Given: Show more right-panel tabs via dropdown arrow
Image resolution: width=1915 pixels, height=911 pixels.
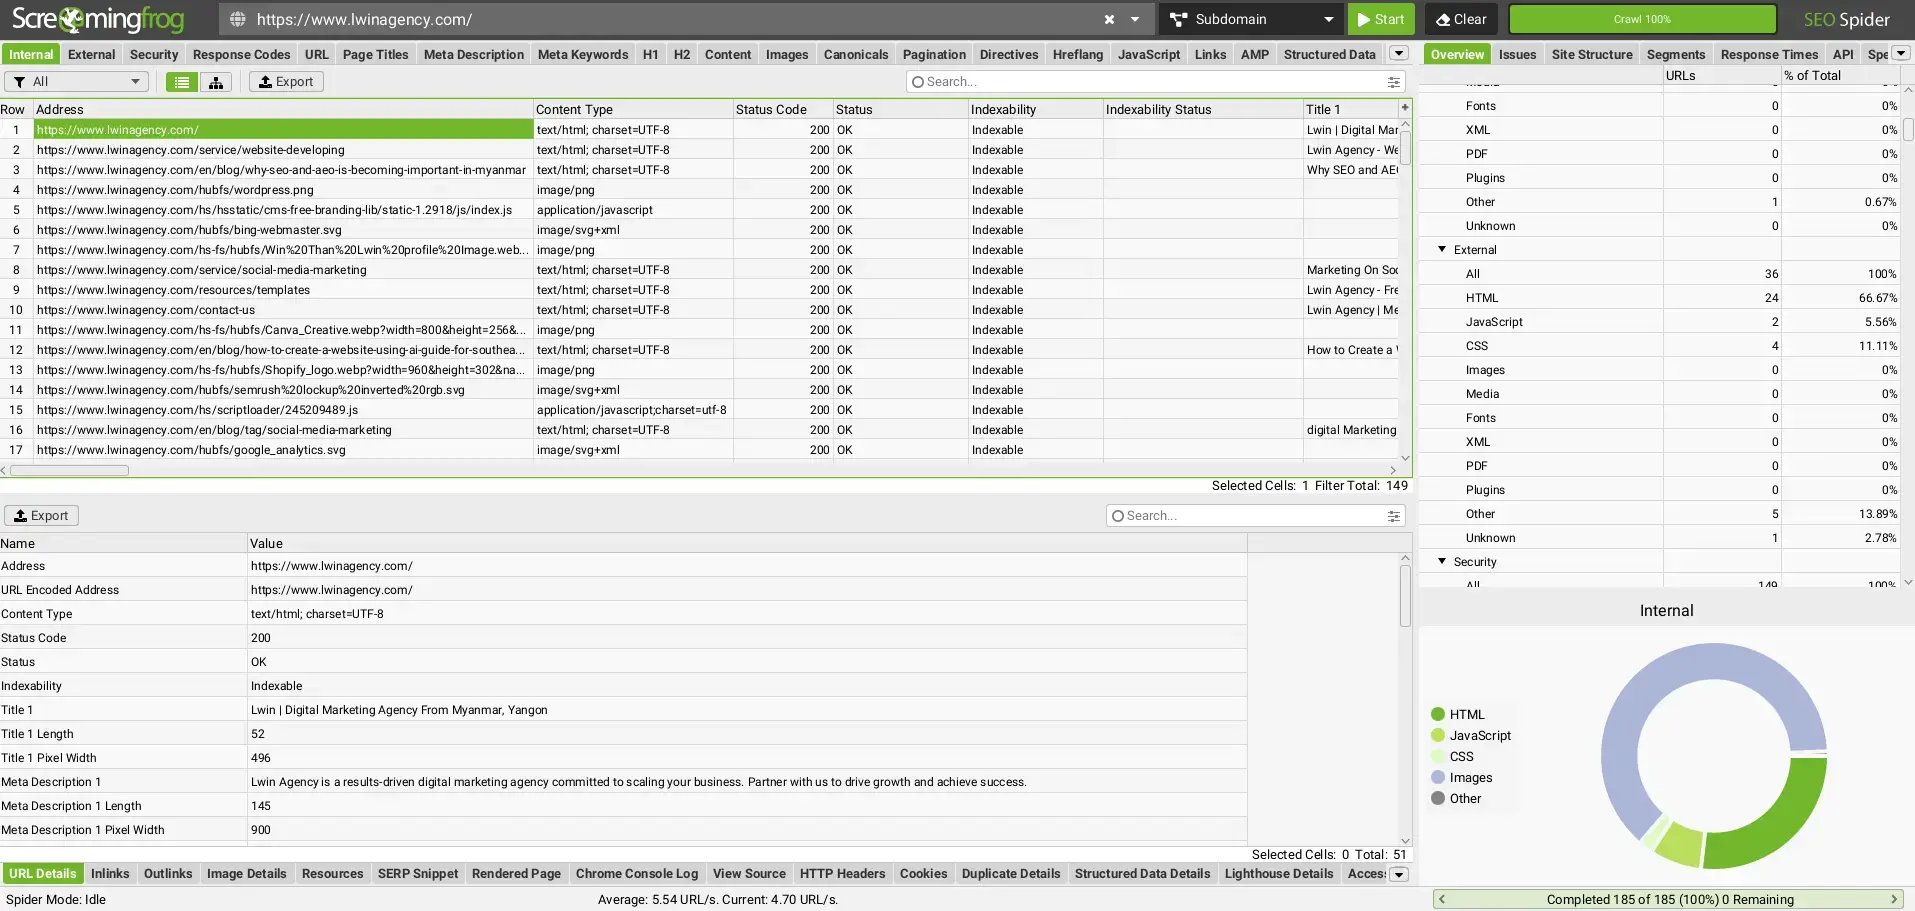Looking at the screenshot, I should tap(1901, 54).
